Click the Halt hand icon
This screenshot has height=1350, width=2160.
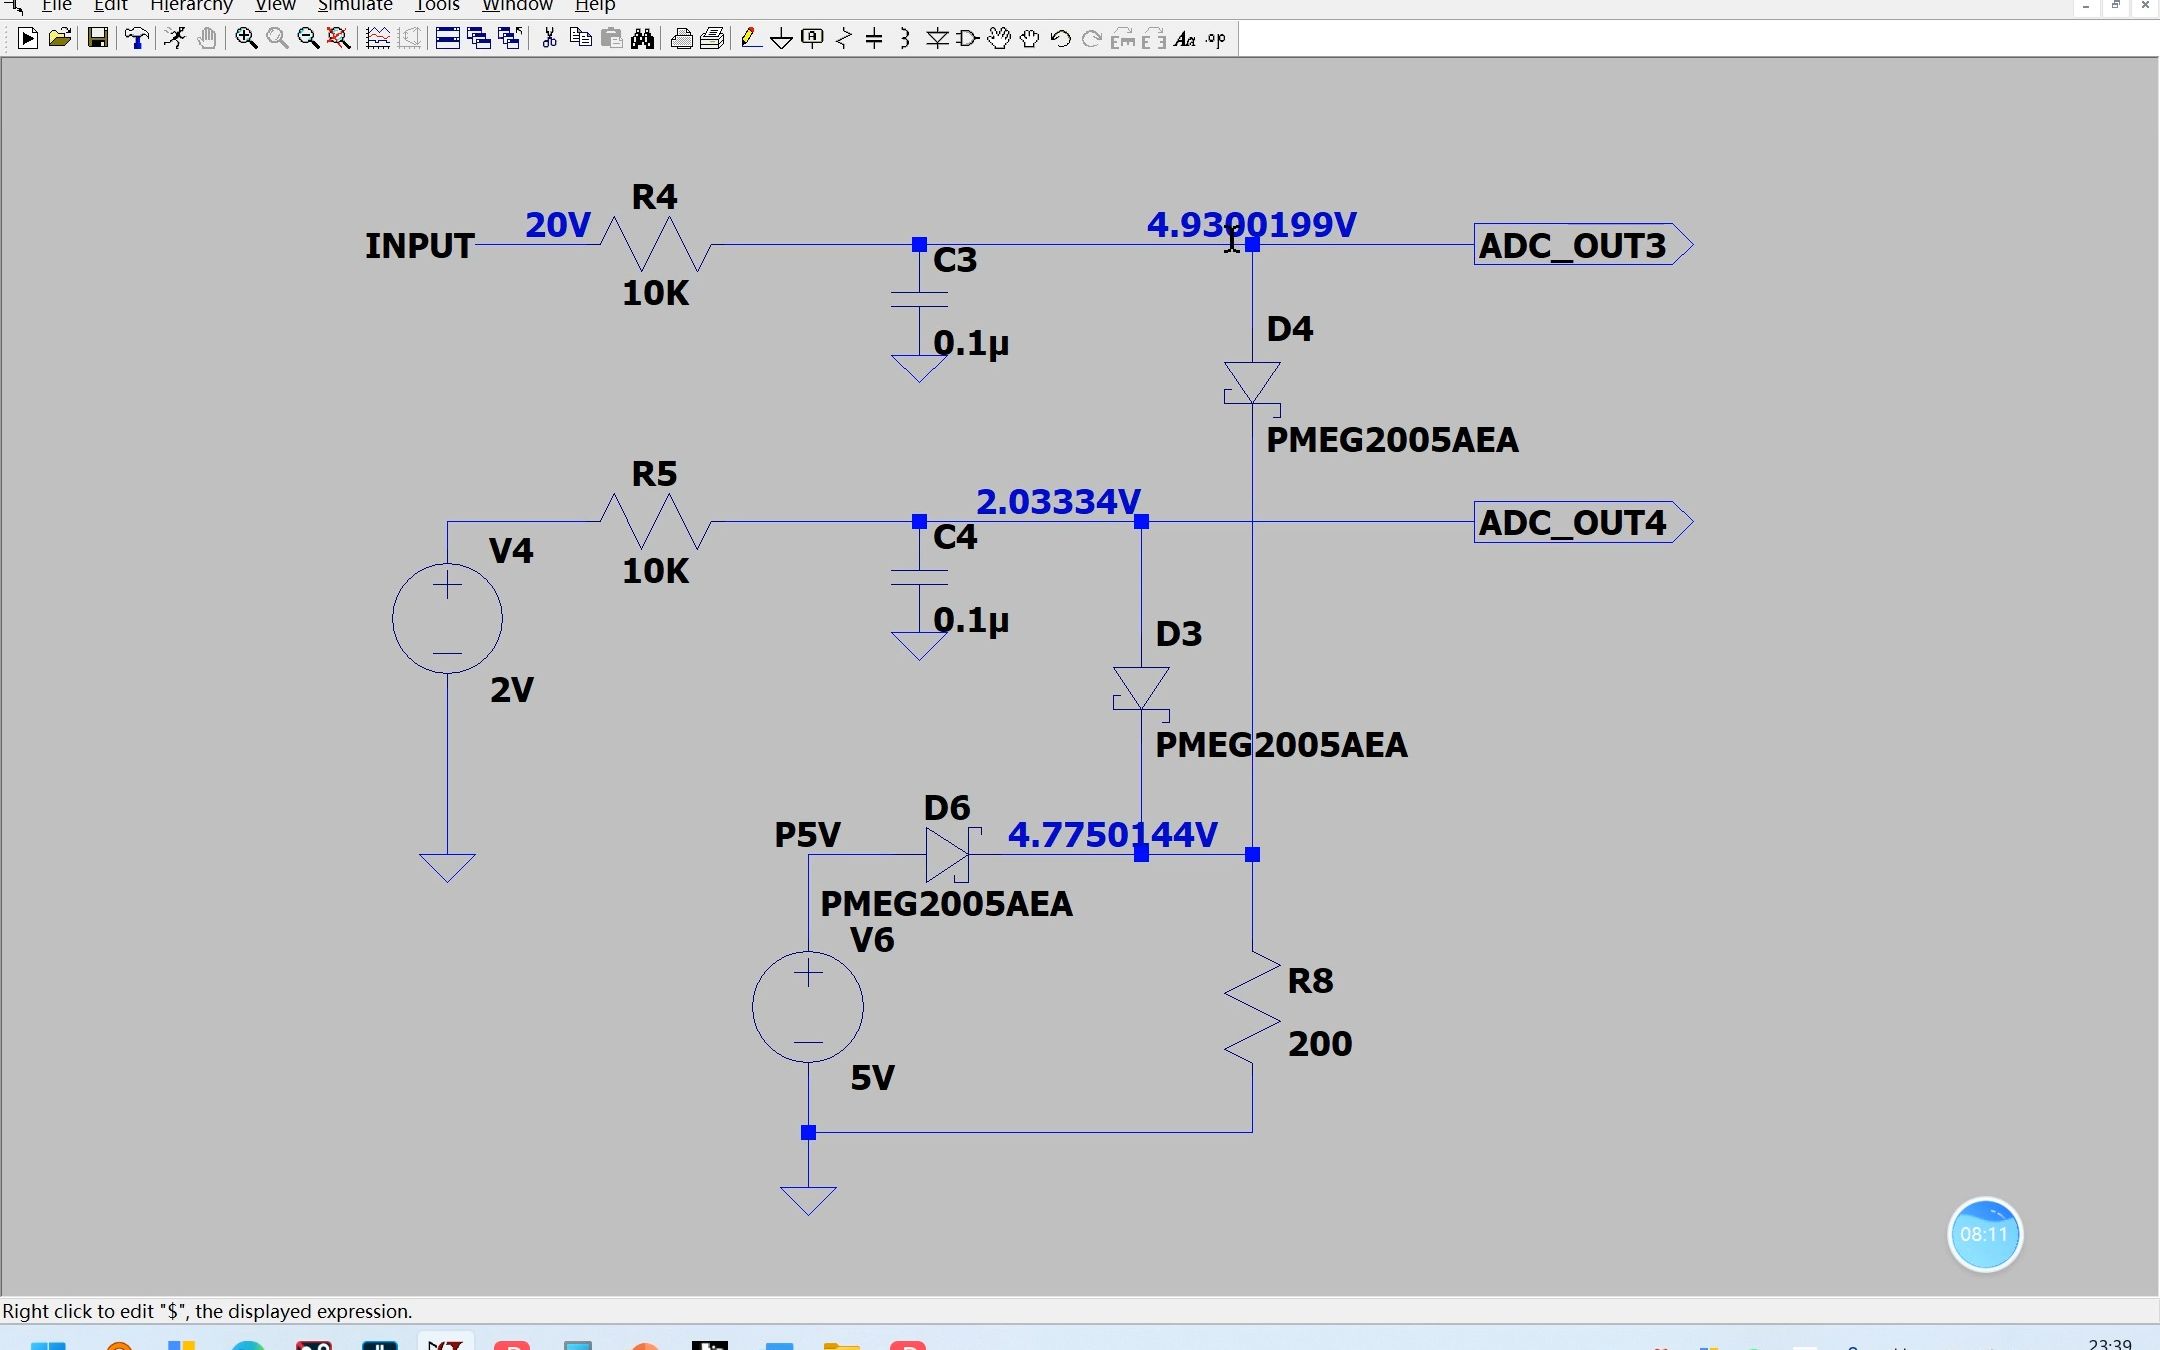tap(207, 39)
